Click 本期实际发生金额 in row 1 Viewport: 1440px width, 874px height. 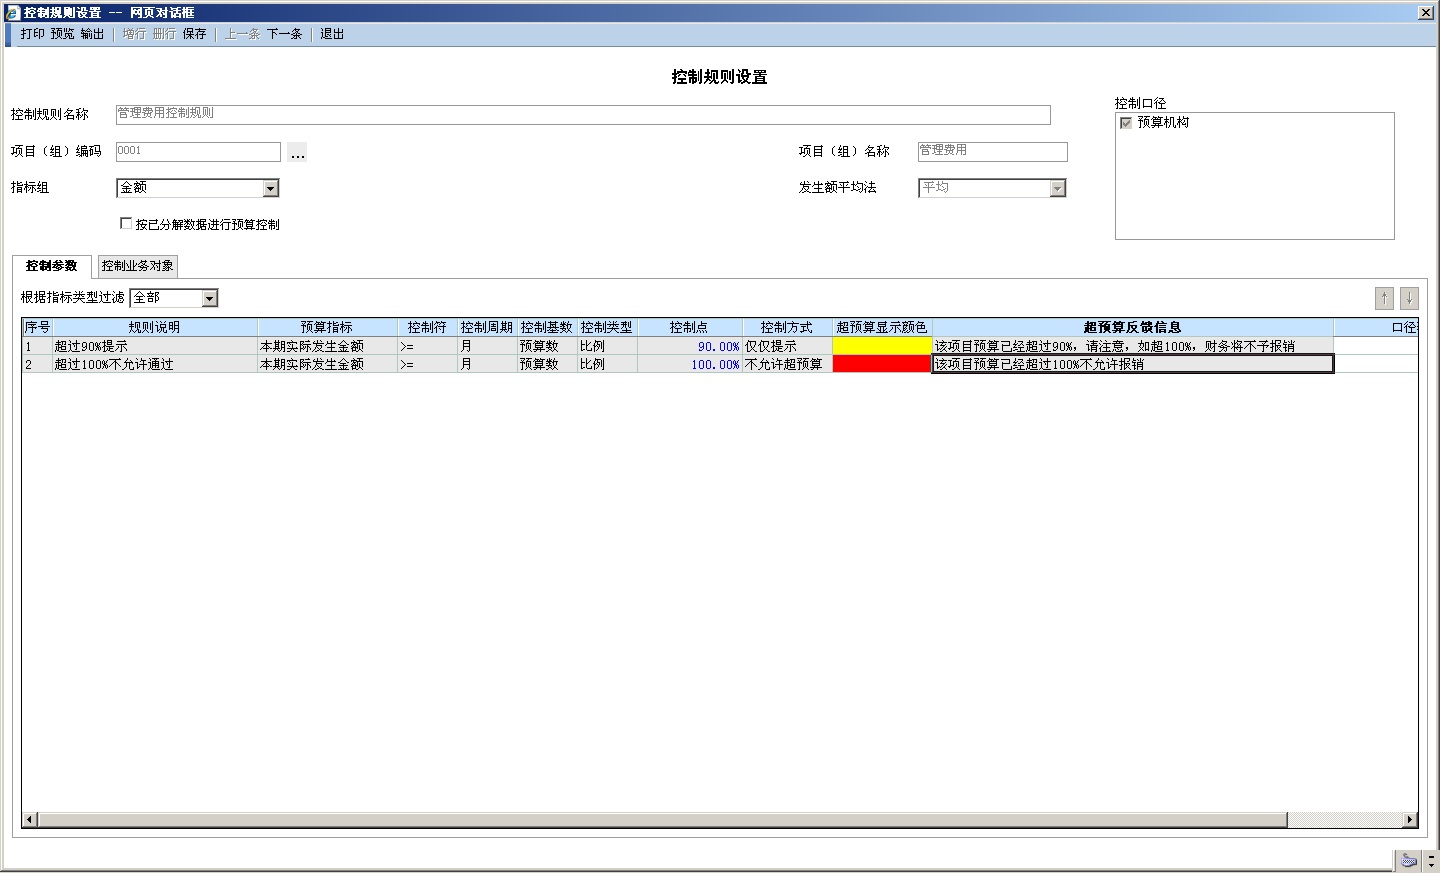[327, 346]
